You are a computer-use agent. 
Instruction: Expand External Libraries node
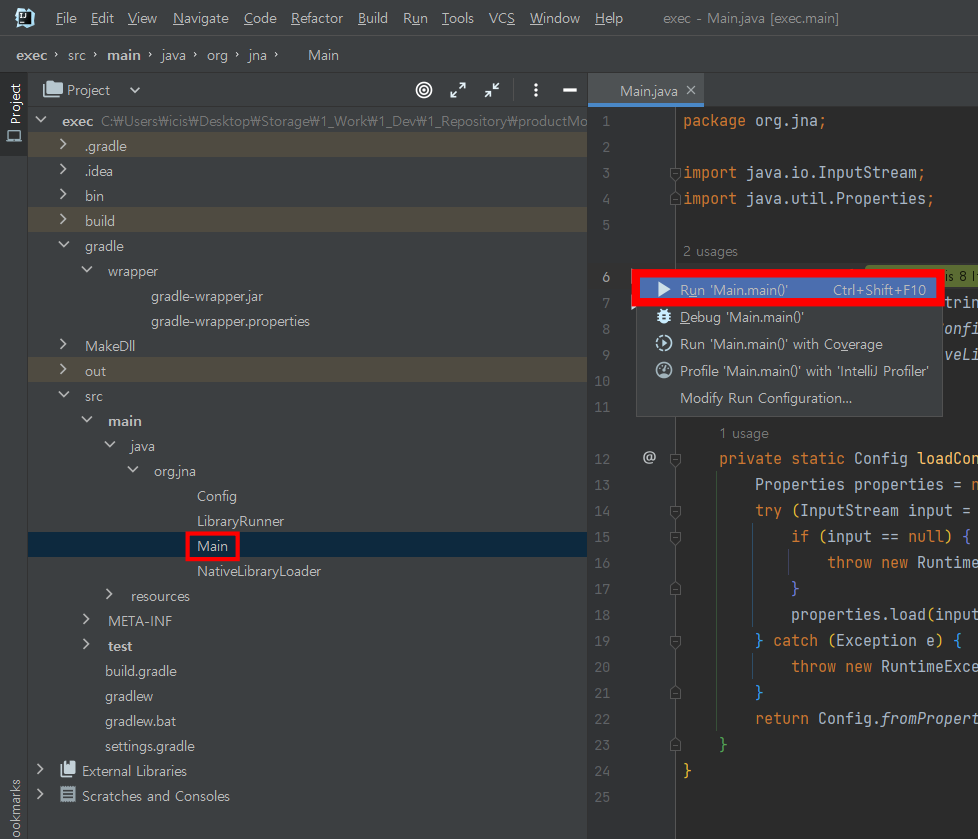(41, 769)
